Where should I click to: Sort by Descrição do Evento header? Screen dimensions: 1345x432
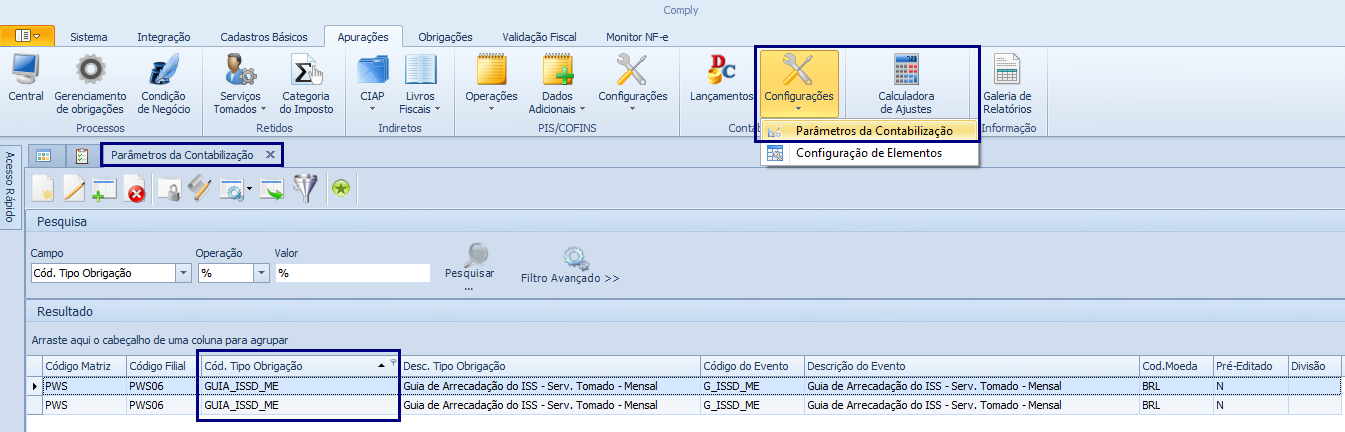(x=971, y=365)
